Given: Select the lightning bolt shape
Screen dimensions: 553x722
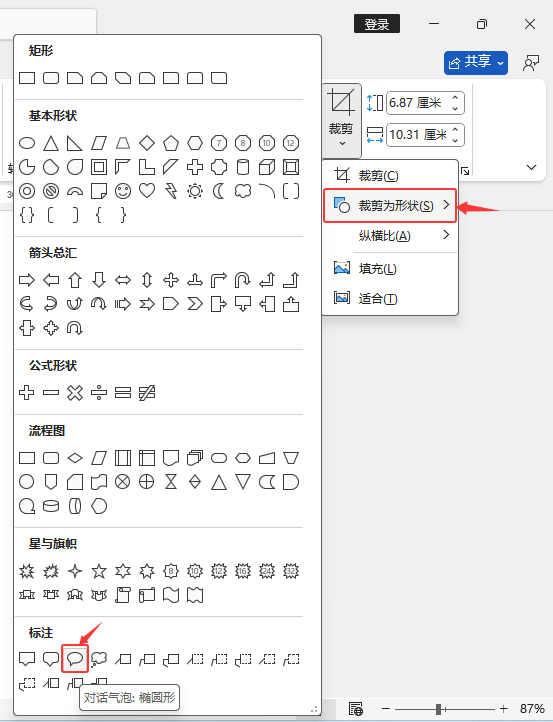Looking at the screenshot, I should [x=171, y=191].
